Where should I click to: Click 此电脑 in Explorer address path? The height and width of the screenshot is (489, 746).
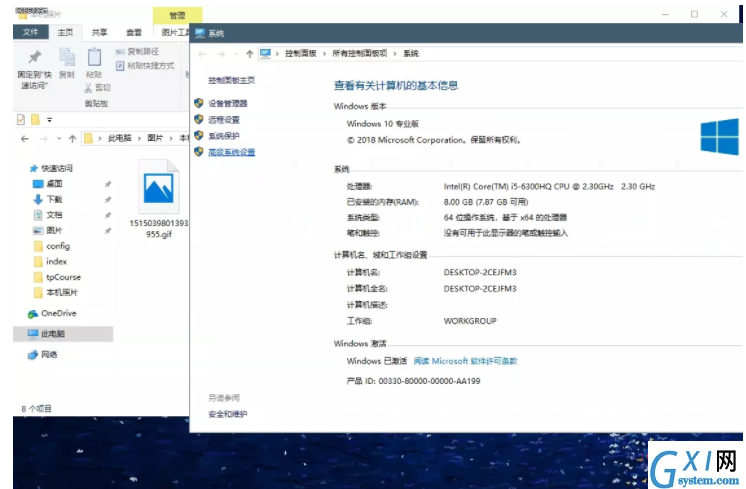pos(119,138)
